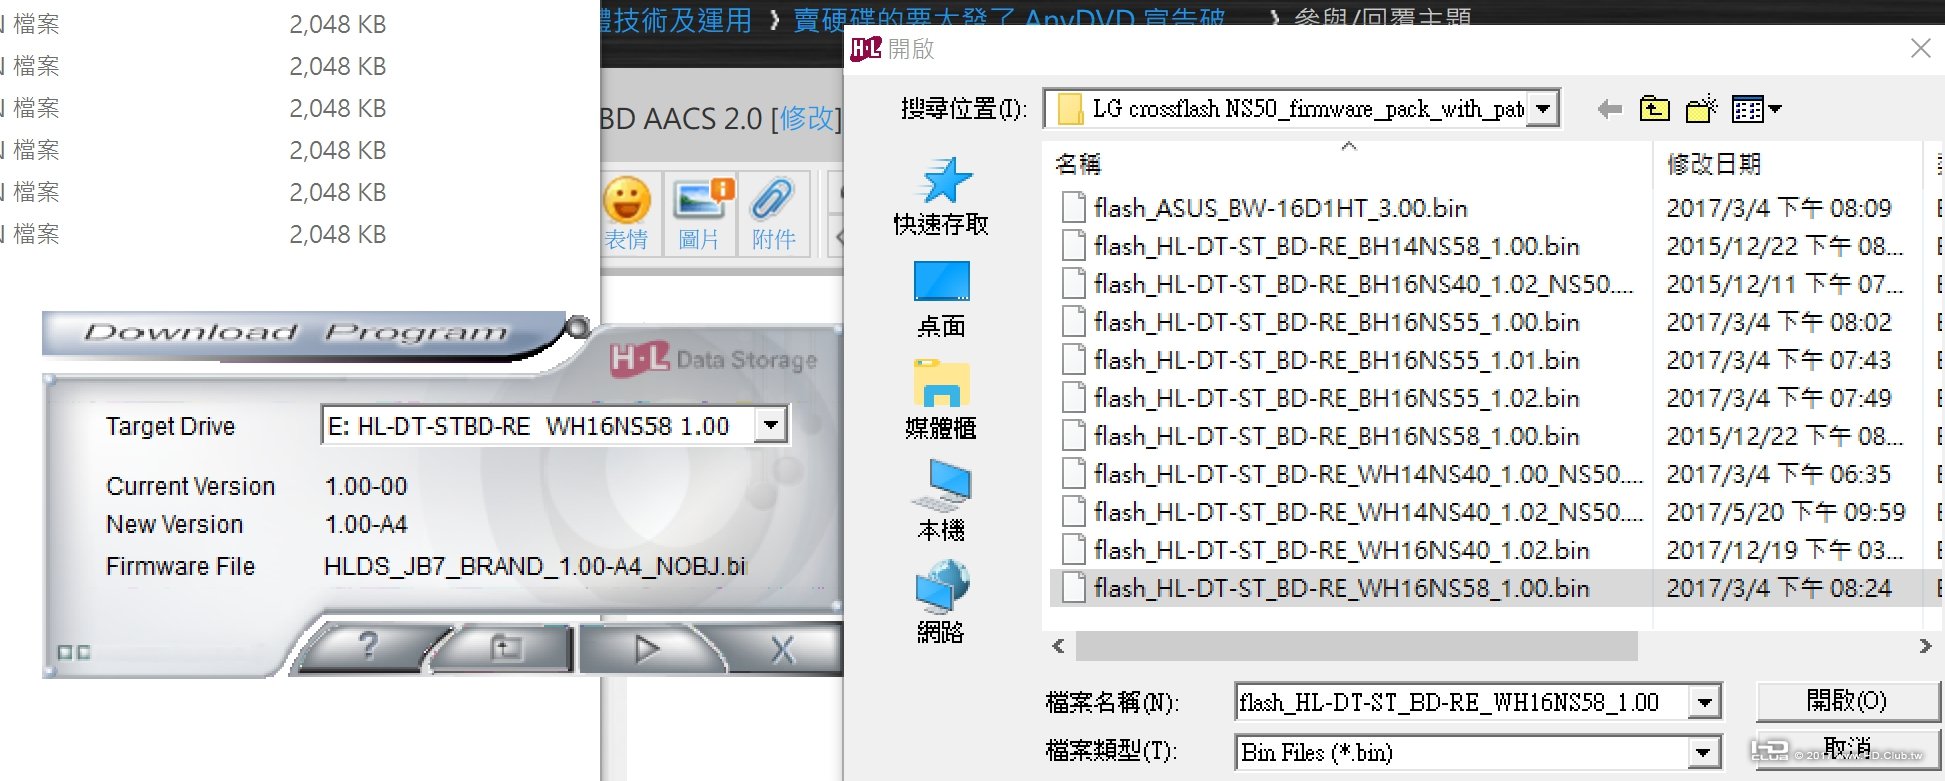Viewport: 1945px width, 781px height.
Task: Select file flash_HL-DT-ST_BD-RE_BH16NS55_1.02.bin
Action: coord(1337,398)
